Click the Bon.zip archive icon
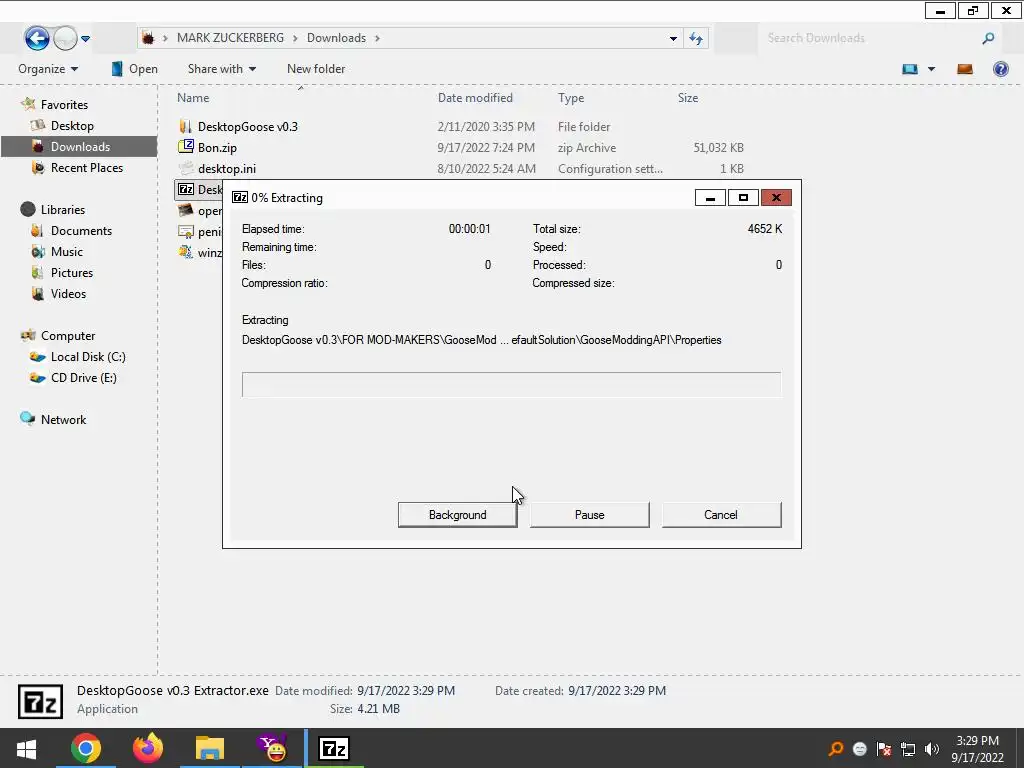Viewport: 1024px width, 768px height. point(186,147)
